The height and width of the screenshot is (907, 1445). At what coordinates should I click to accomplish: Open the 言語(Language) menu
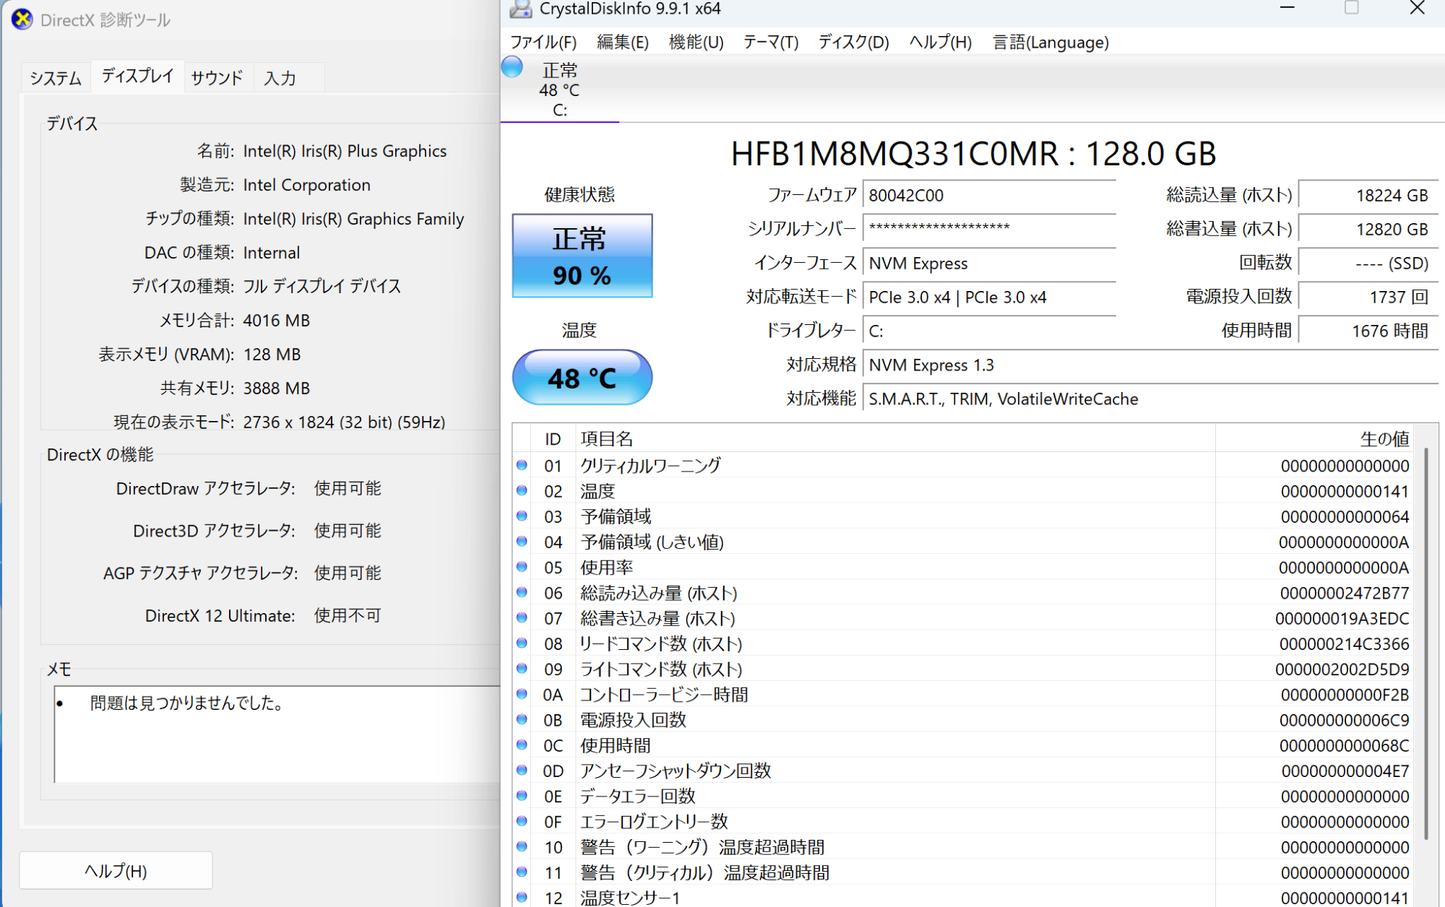pyautogui.click(x=1050, y=42)
